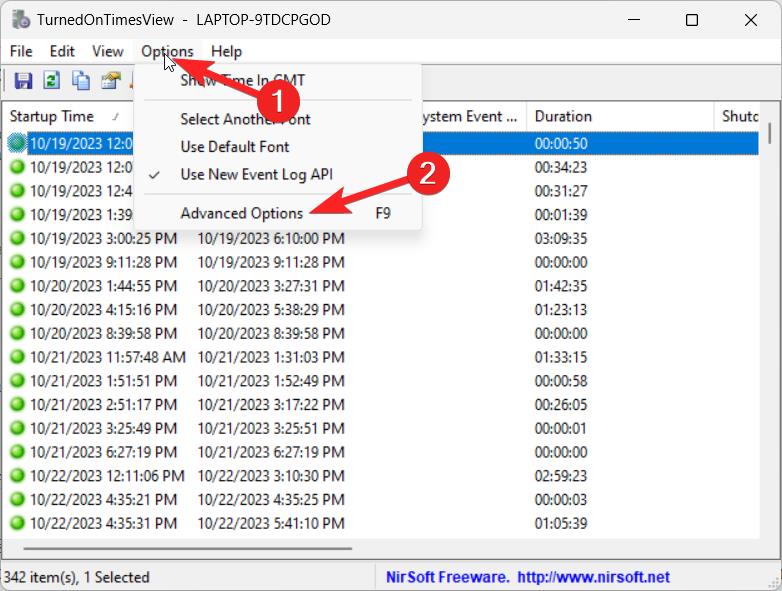Select startup time 10/21/2023 11:57:48 AM
782x591 pixels.
click(108, 357)
